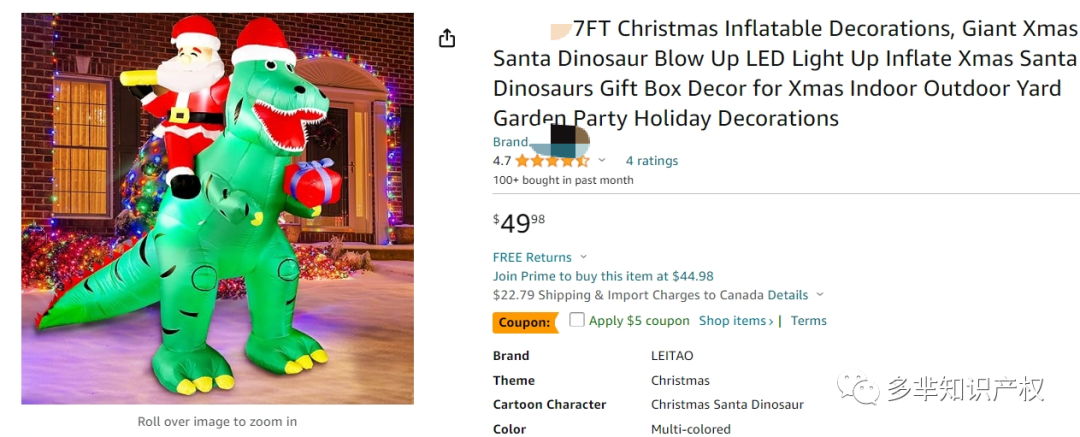This screenshot has width=1080, height=437.
Task: Tick the Apply $5 coupon checkbox
Action: 577,320
